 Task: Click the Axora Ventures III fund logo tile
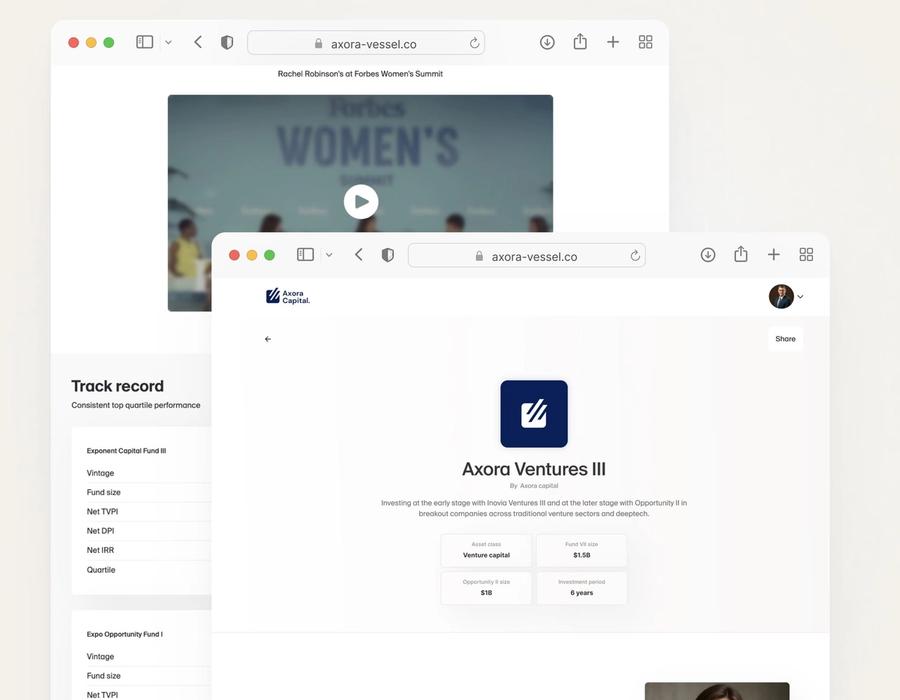(x=534, y=414)
